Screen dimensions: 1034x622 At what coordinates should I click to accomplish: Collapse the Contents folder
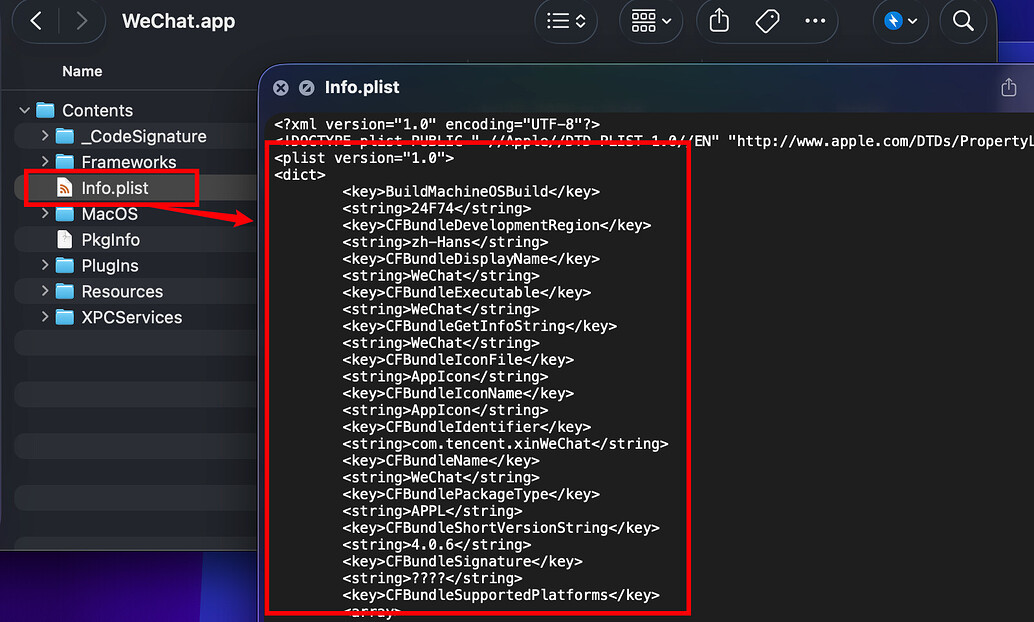pyautogui.click(x=24, y=110)
